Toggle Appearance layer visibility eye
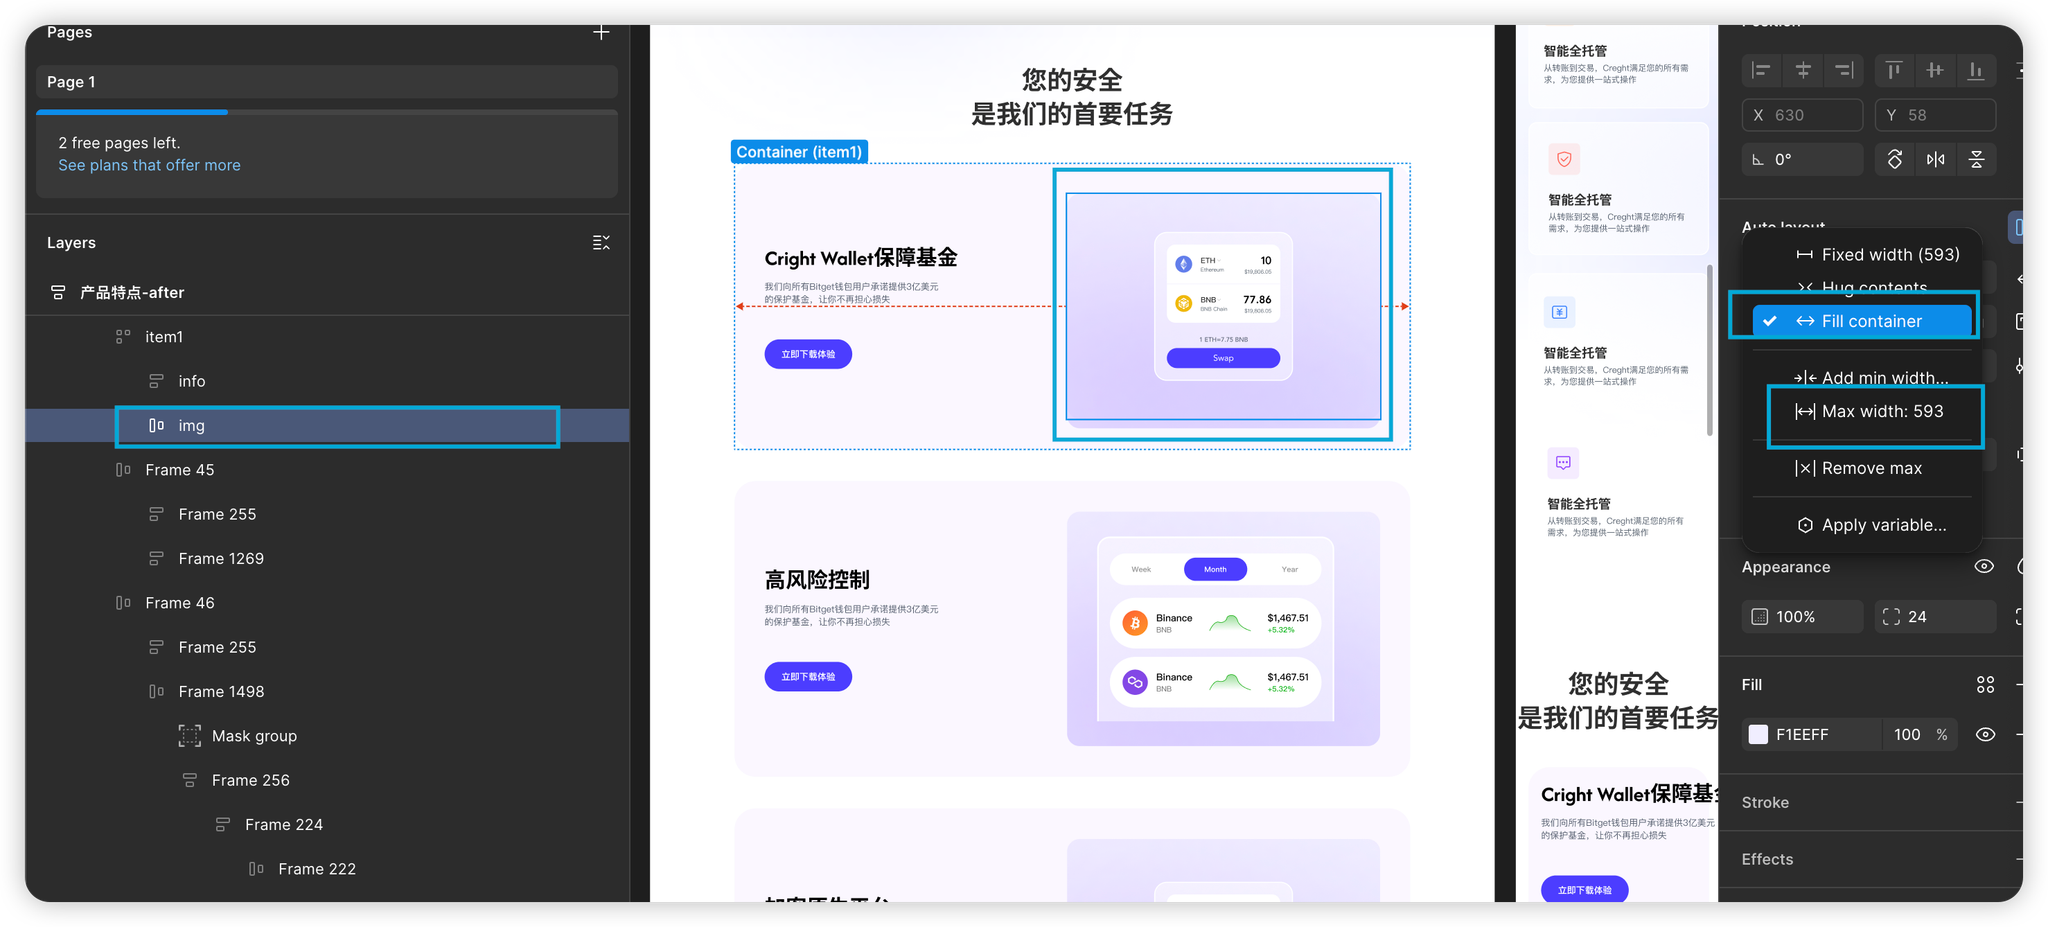Screen dimensions: 2048x927 1984,567
